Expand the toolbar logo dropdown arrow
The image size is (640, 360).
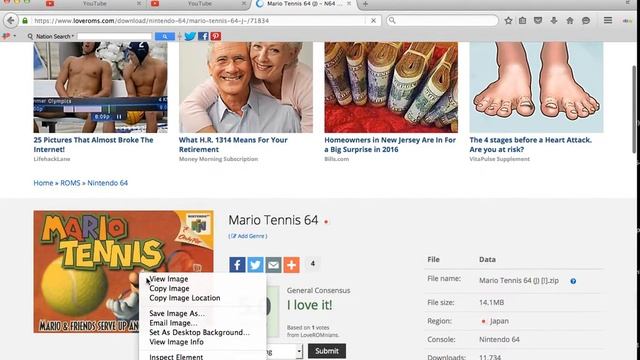(15, 36)
